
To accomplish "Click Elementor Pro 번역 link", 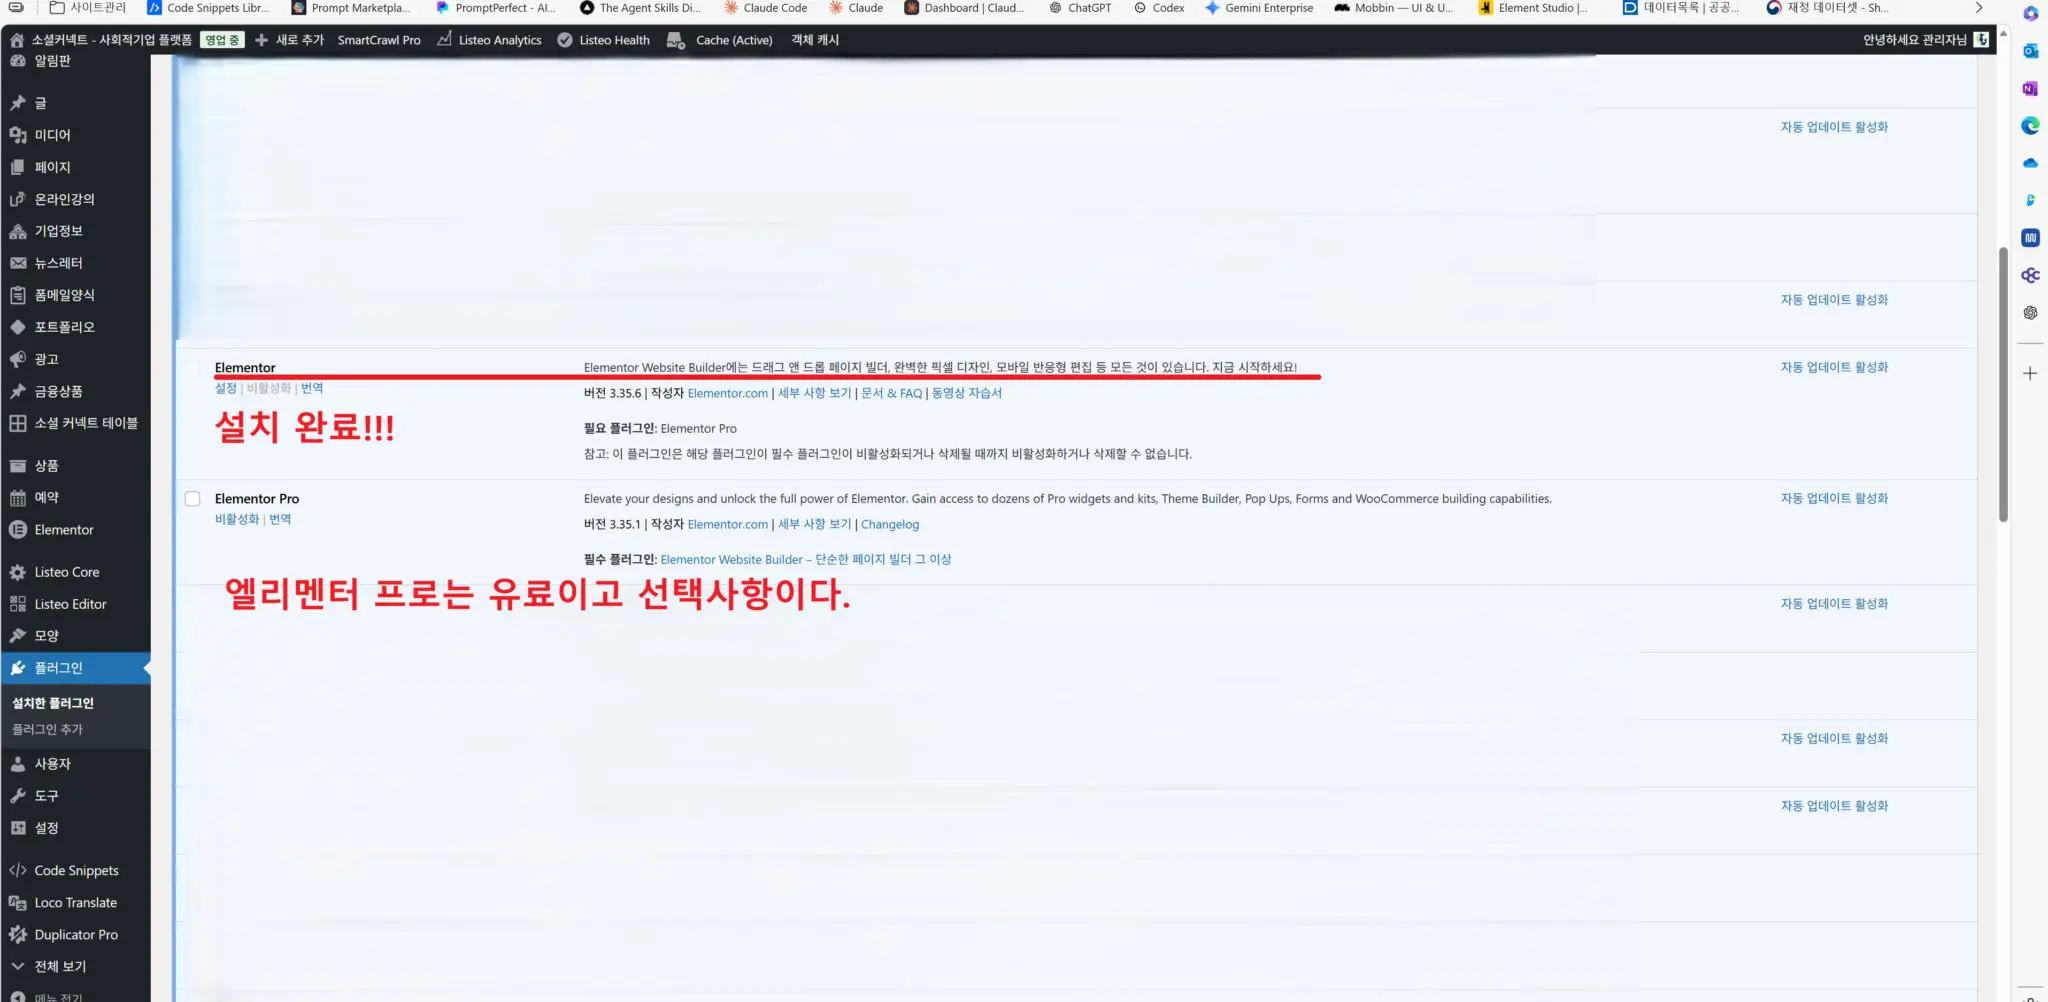I will click(280, 520).
